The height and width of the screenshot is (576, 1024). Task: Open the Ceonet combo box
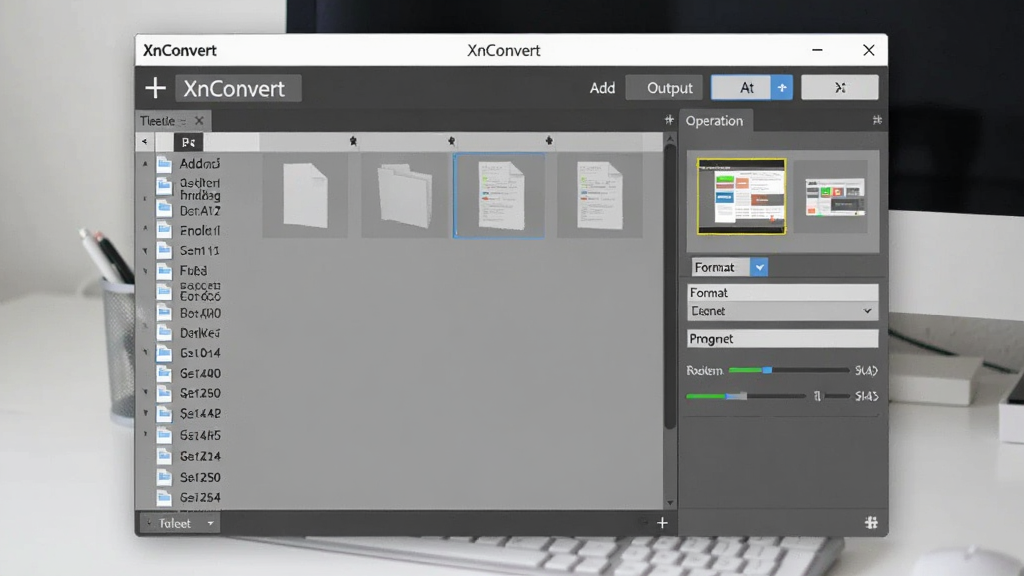(x=782, y=312)
